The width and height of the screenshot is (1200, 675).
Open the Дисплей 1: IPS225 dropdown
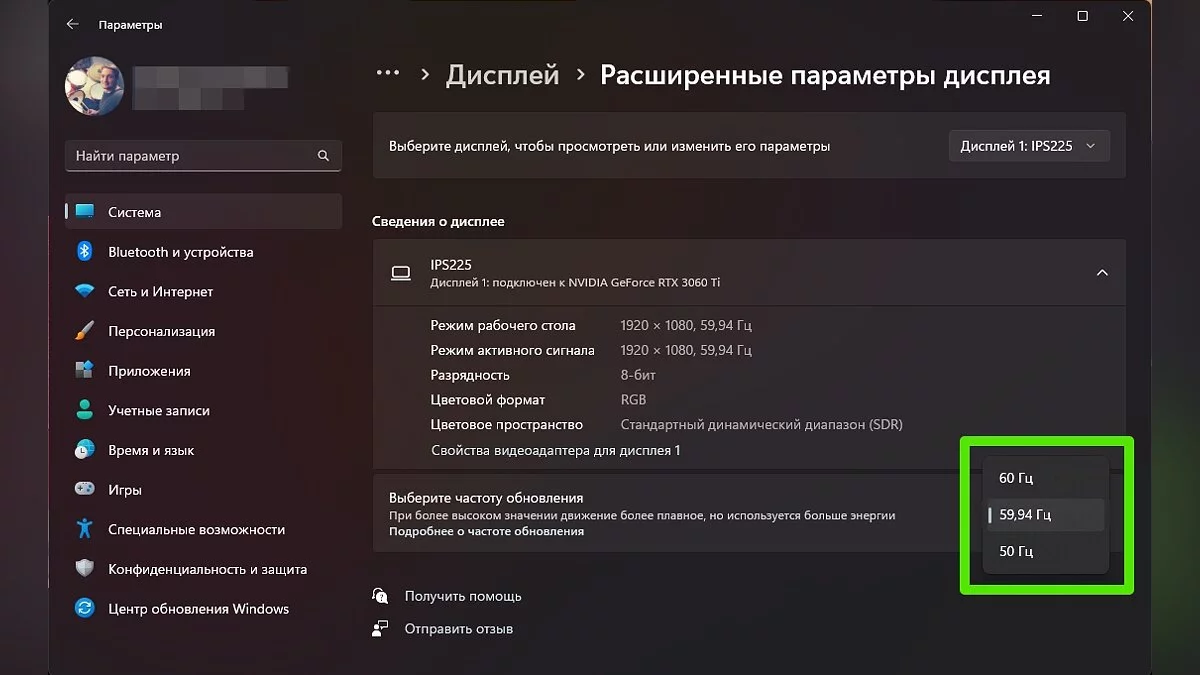(x=1028, y=146)
